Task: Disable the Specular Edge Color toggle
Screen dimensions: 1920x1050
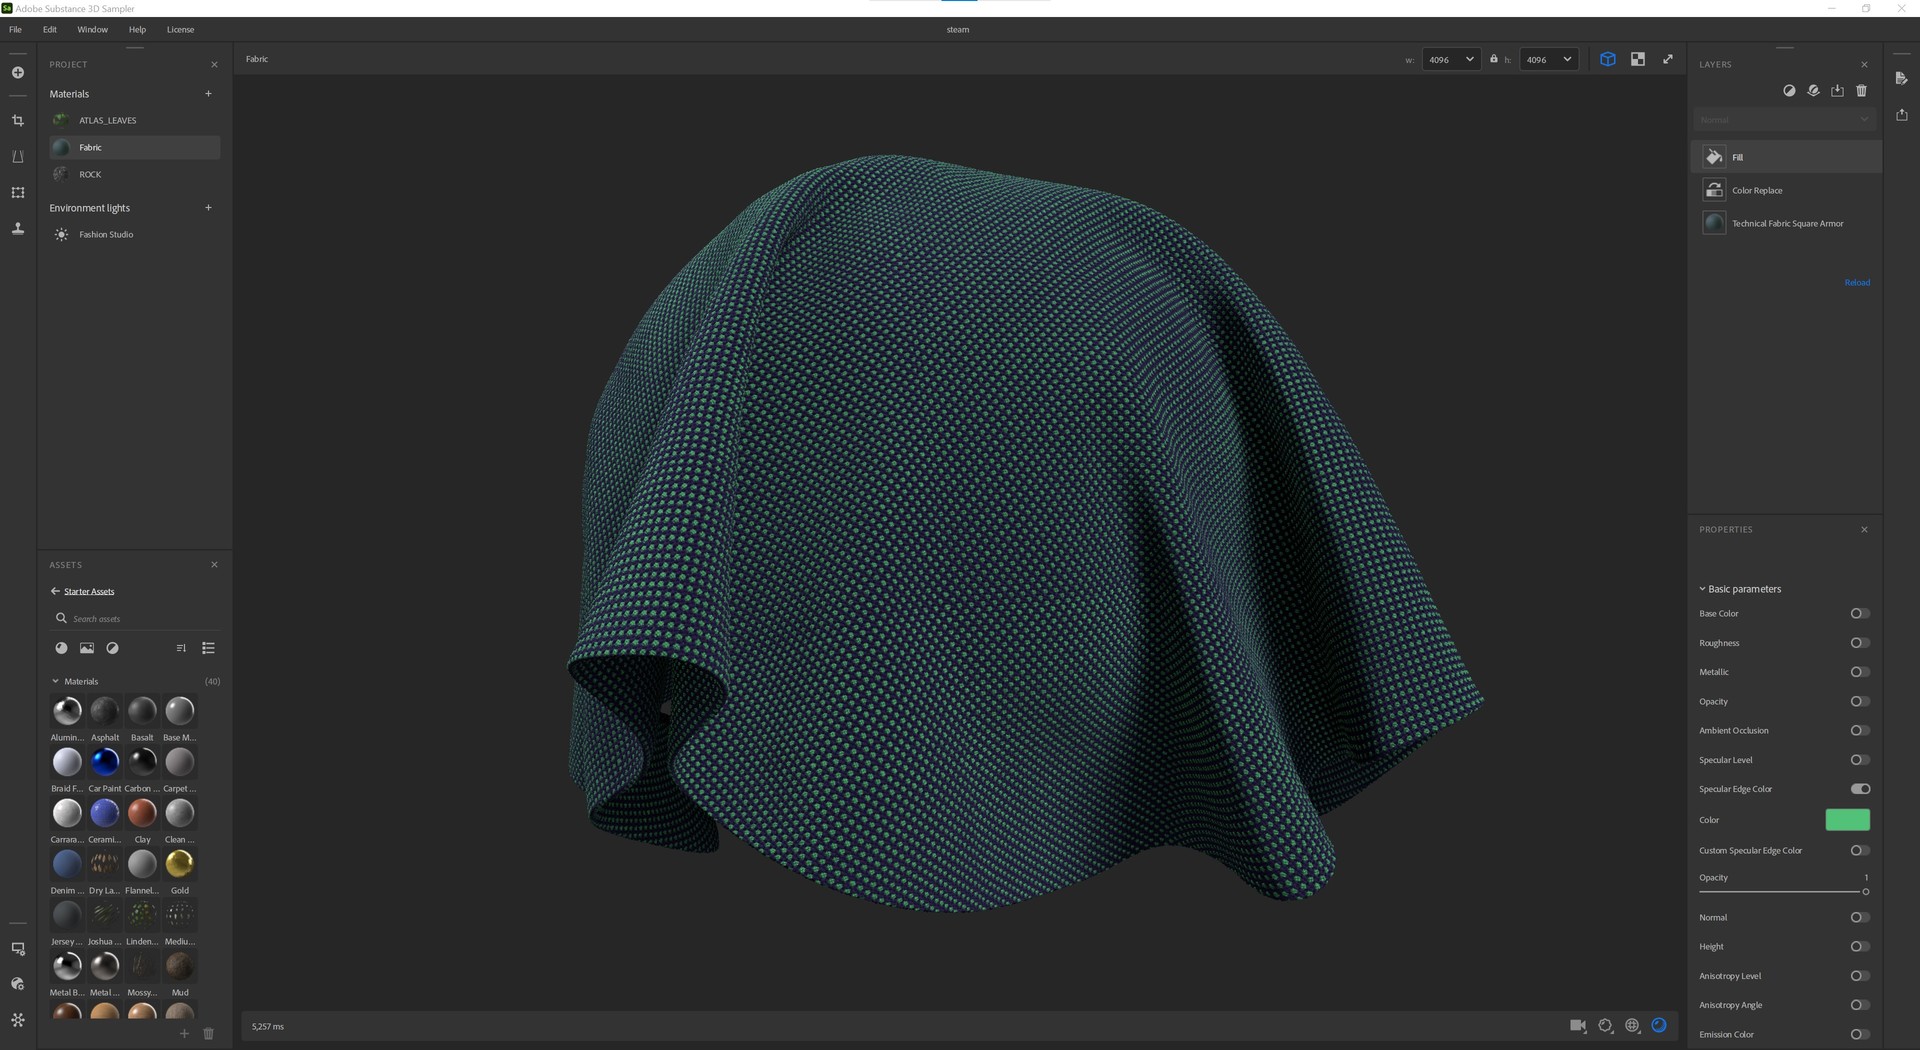Action: [x=1859, y=789]
